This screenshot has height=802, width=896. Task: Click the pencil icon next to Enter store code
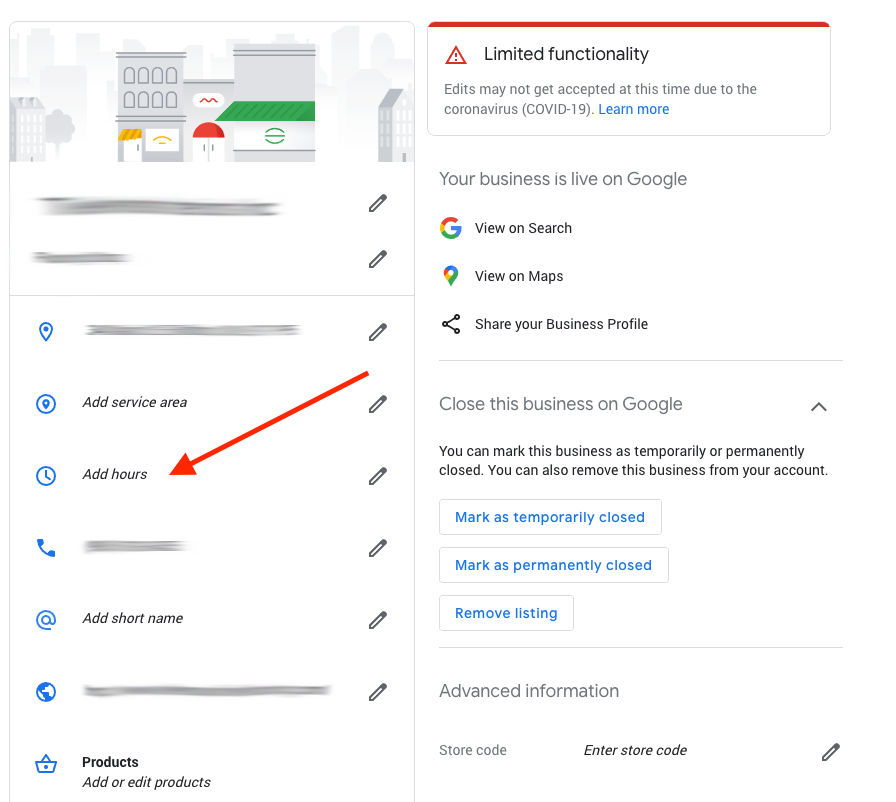(x=830, y=752)
